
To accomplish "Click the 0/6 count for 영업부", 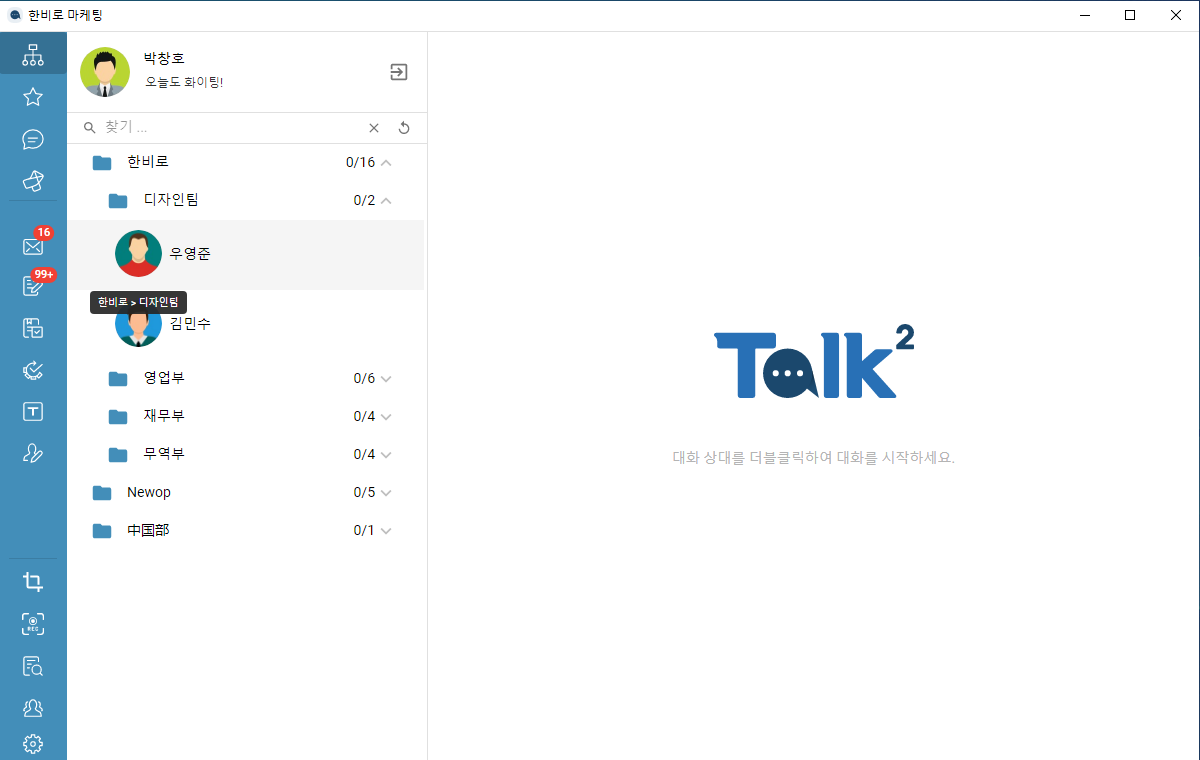I will pyautogui.click(x=364, y=378).
